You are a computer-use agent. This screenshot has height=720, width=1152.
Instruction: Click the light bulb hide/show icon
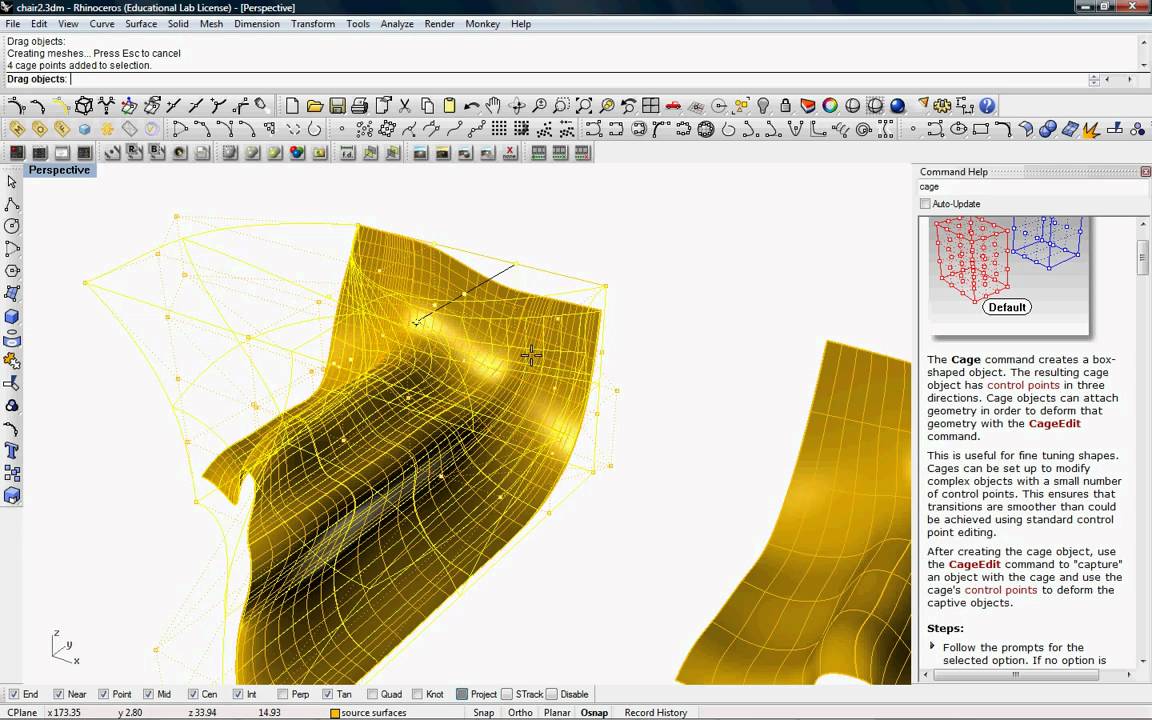pos(763,106)
